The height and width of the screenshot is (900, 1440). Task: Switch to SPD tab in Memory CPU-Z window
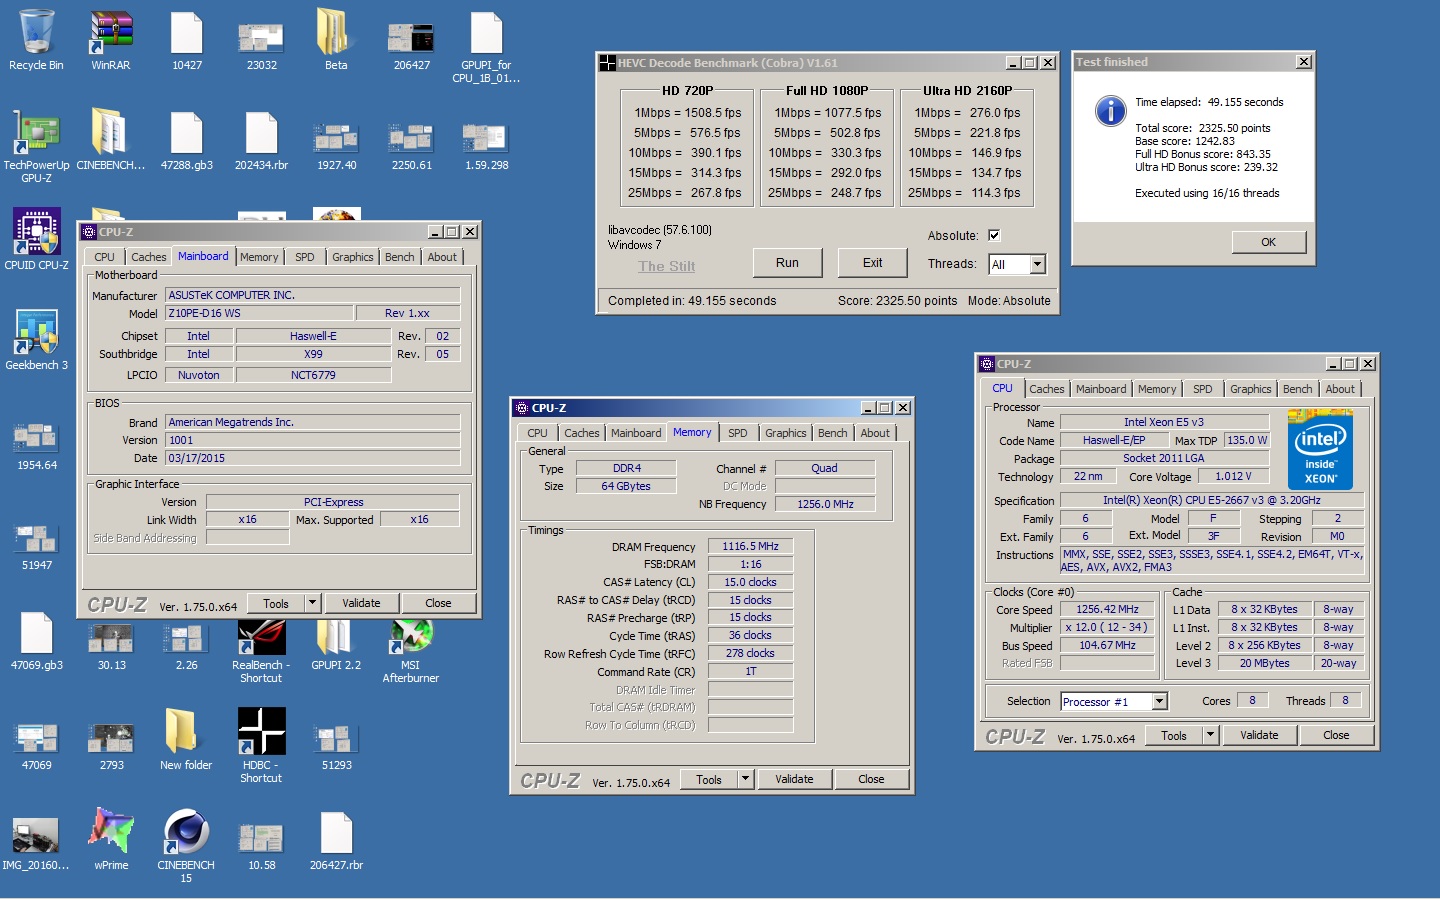coord(738,433)
